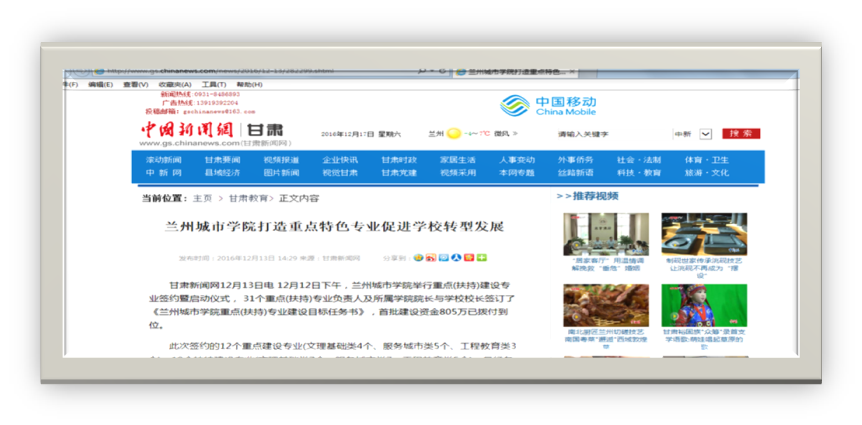Click the first share icon under the headline
862x425 pixels.
[x=419, y=258]
